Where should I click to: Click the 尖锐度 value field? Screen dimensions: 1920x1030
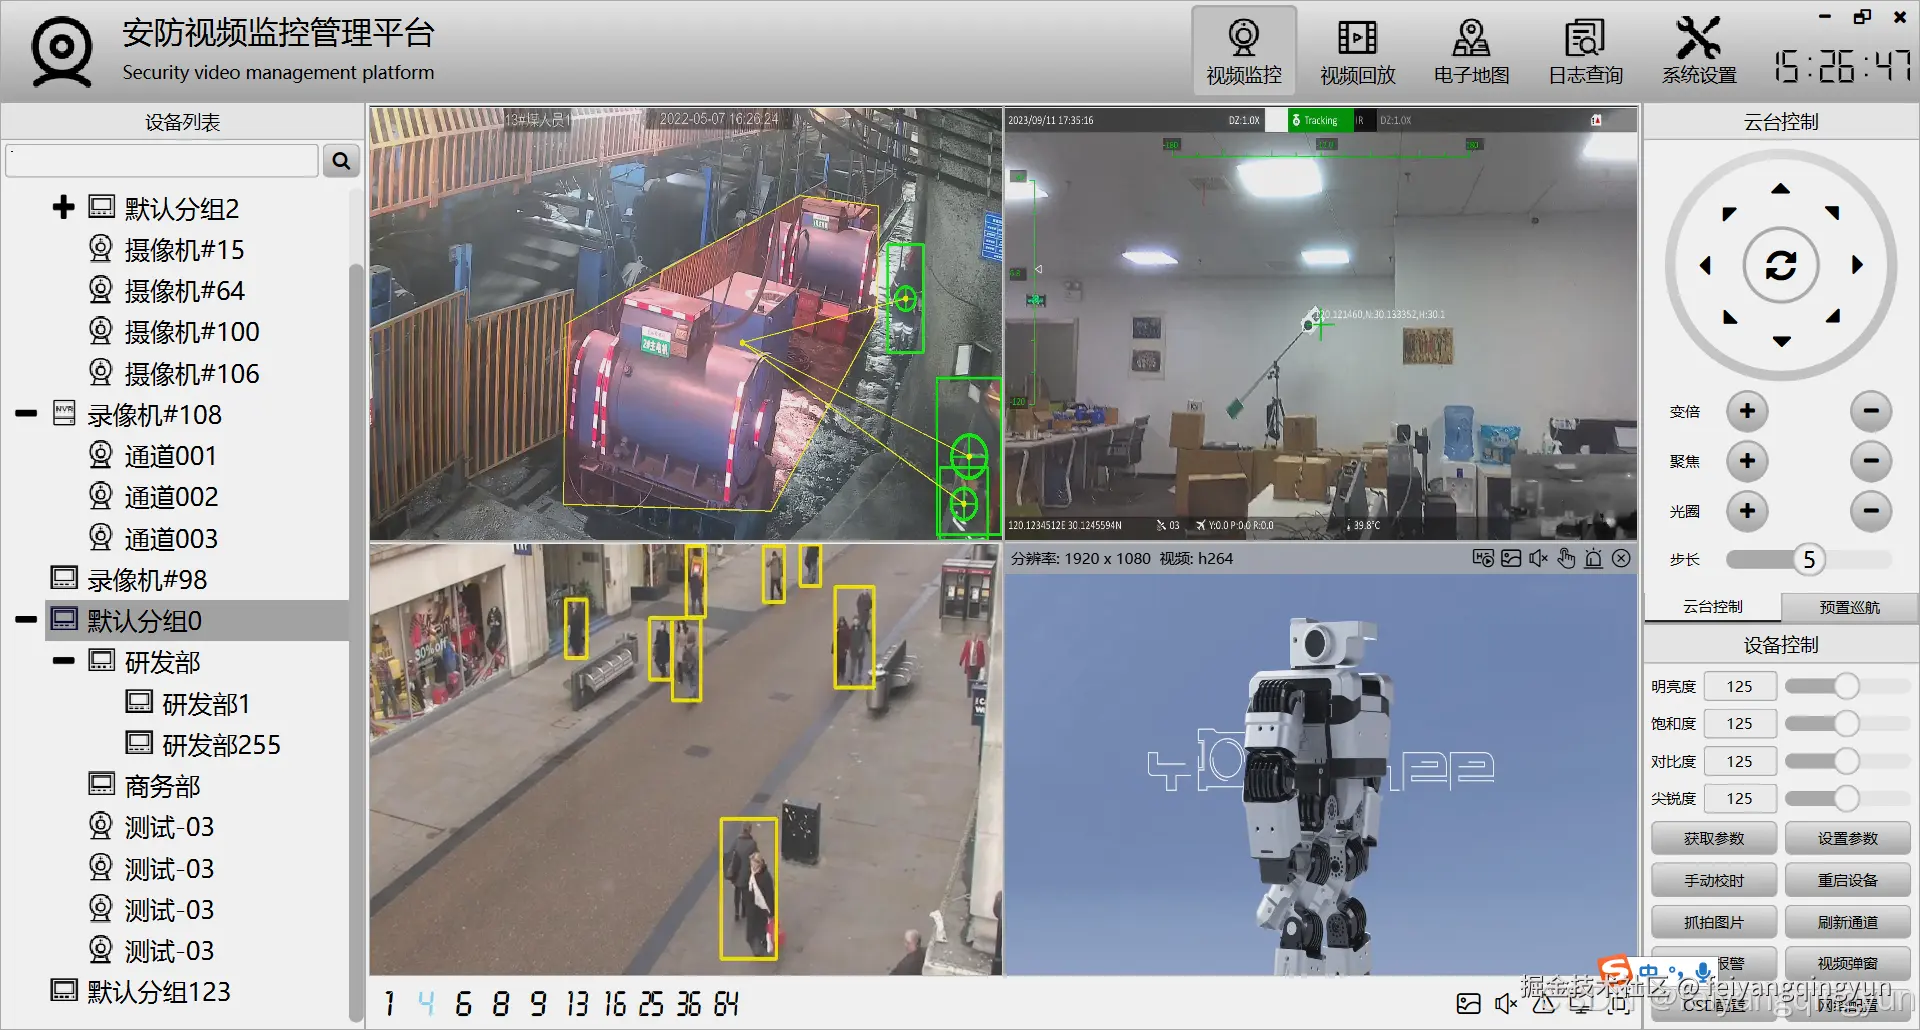(1740, 798)
